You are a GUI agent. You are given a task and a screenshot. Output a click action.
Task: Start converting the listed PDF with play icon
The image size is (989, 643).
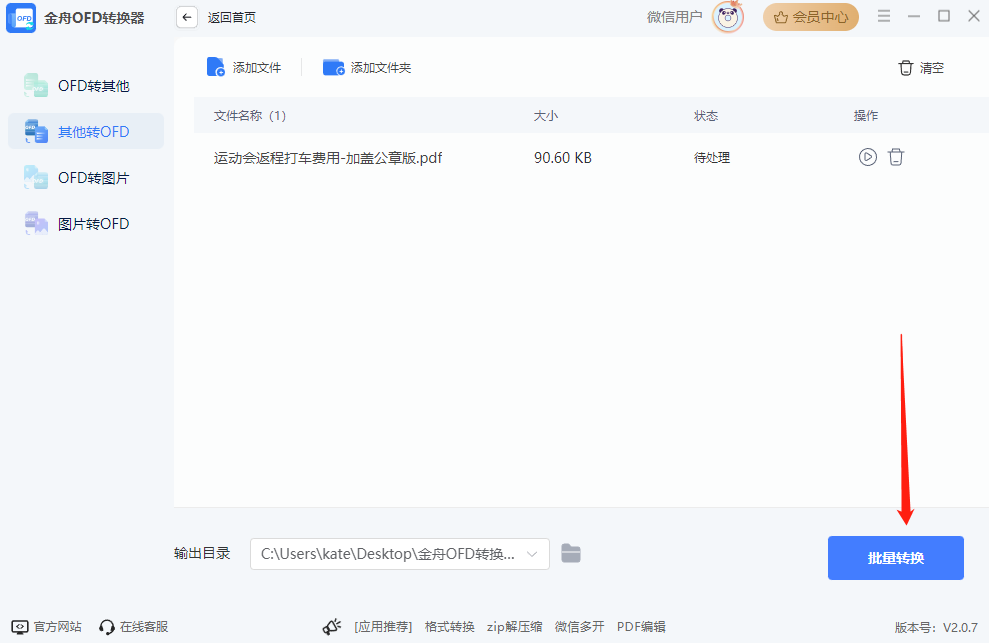click(x=867, y=157)
